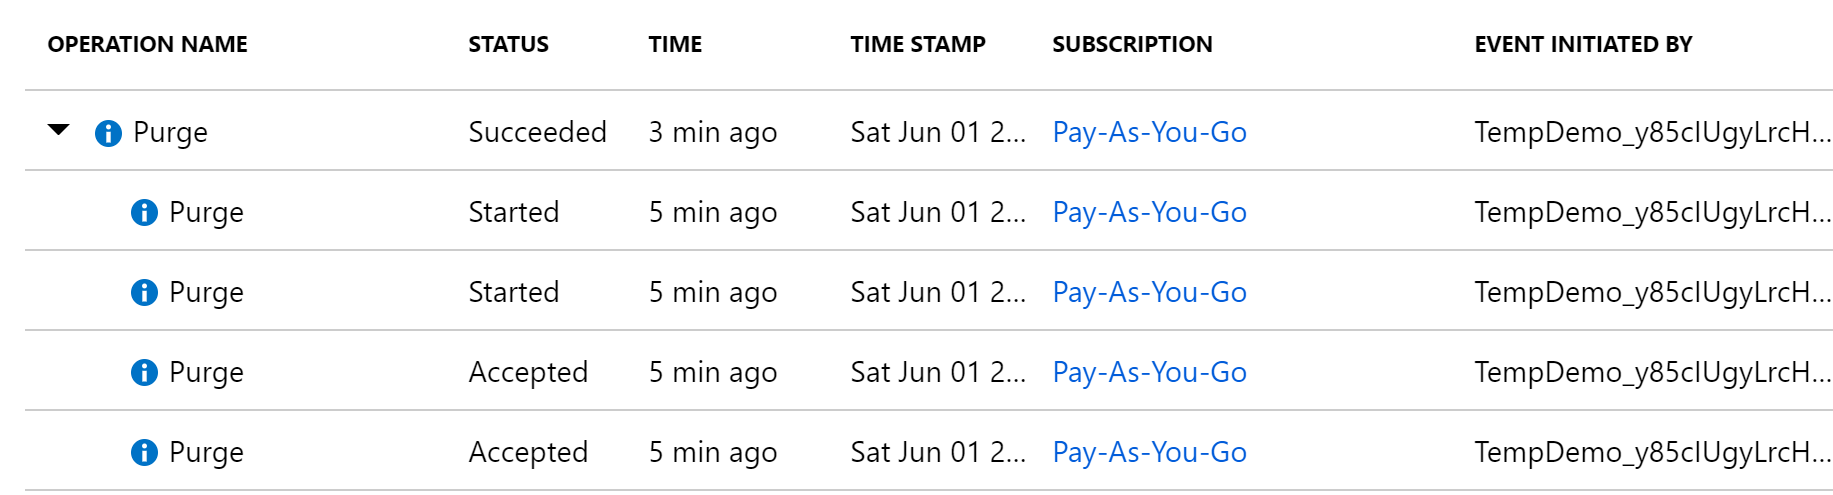Click info icon on first Started Purge row
Viewport: 1833px width, 495px height.
144,212
